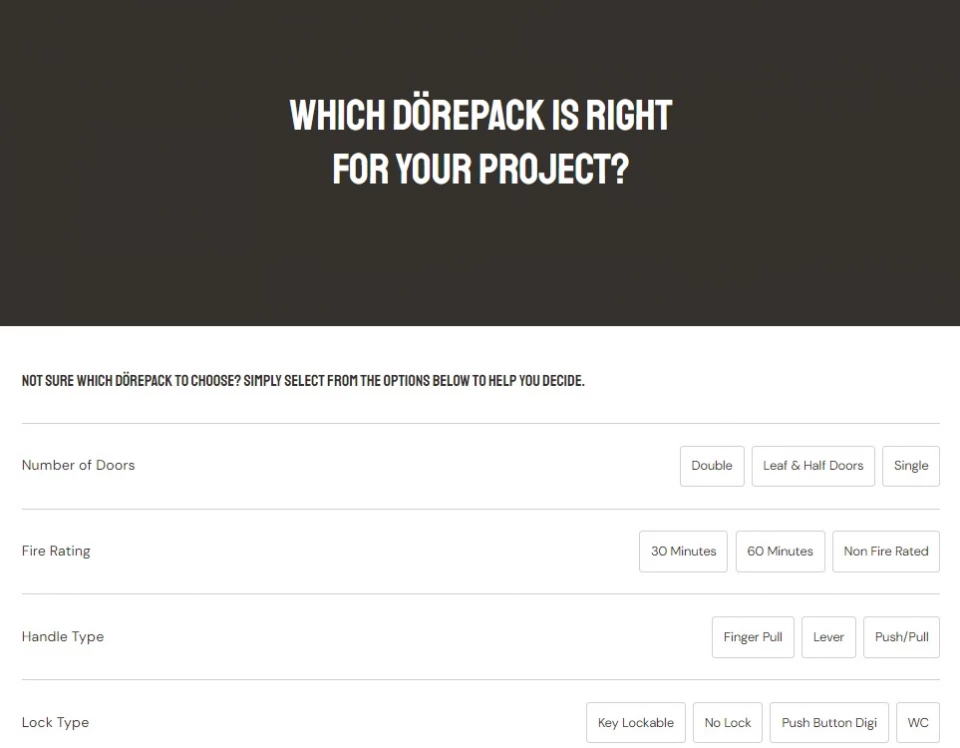Click the 'Not sure which Dörepack' instruction text
This screenshot has width=960, height=748.
pos(303,381)
